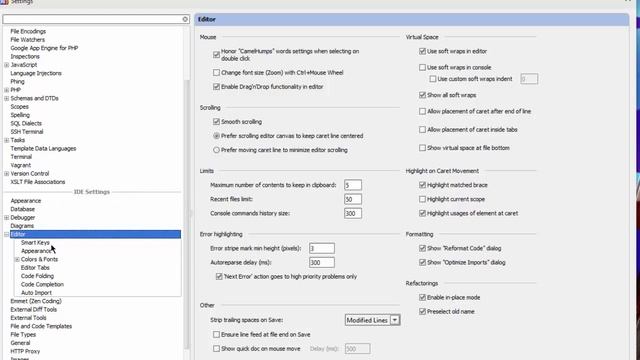640x360 pixels.
Task: Select Diagrams in IDE settings
Action: 22,226
